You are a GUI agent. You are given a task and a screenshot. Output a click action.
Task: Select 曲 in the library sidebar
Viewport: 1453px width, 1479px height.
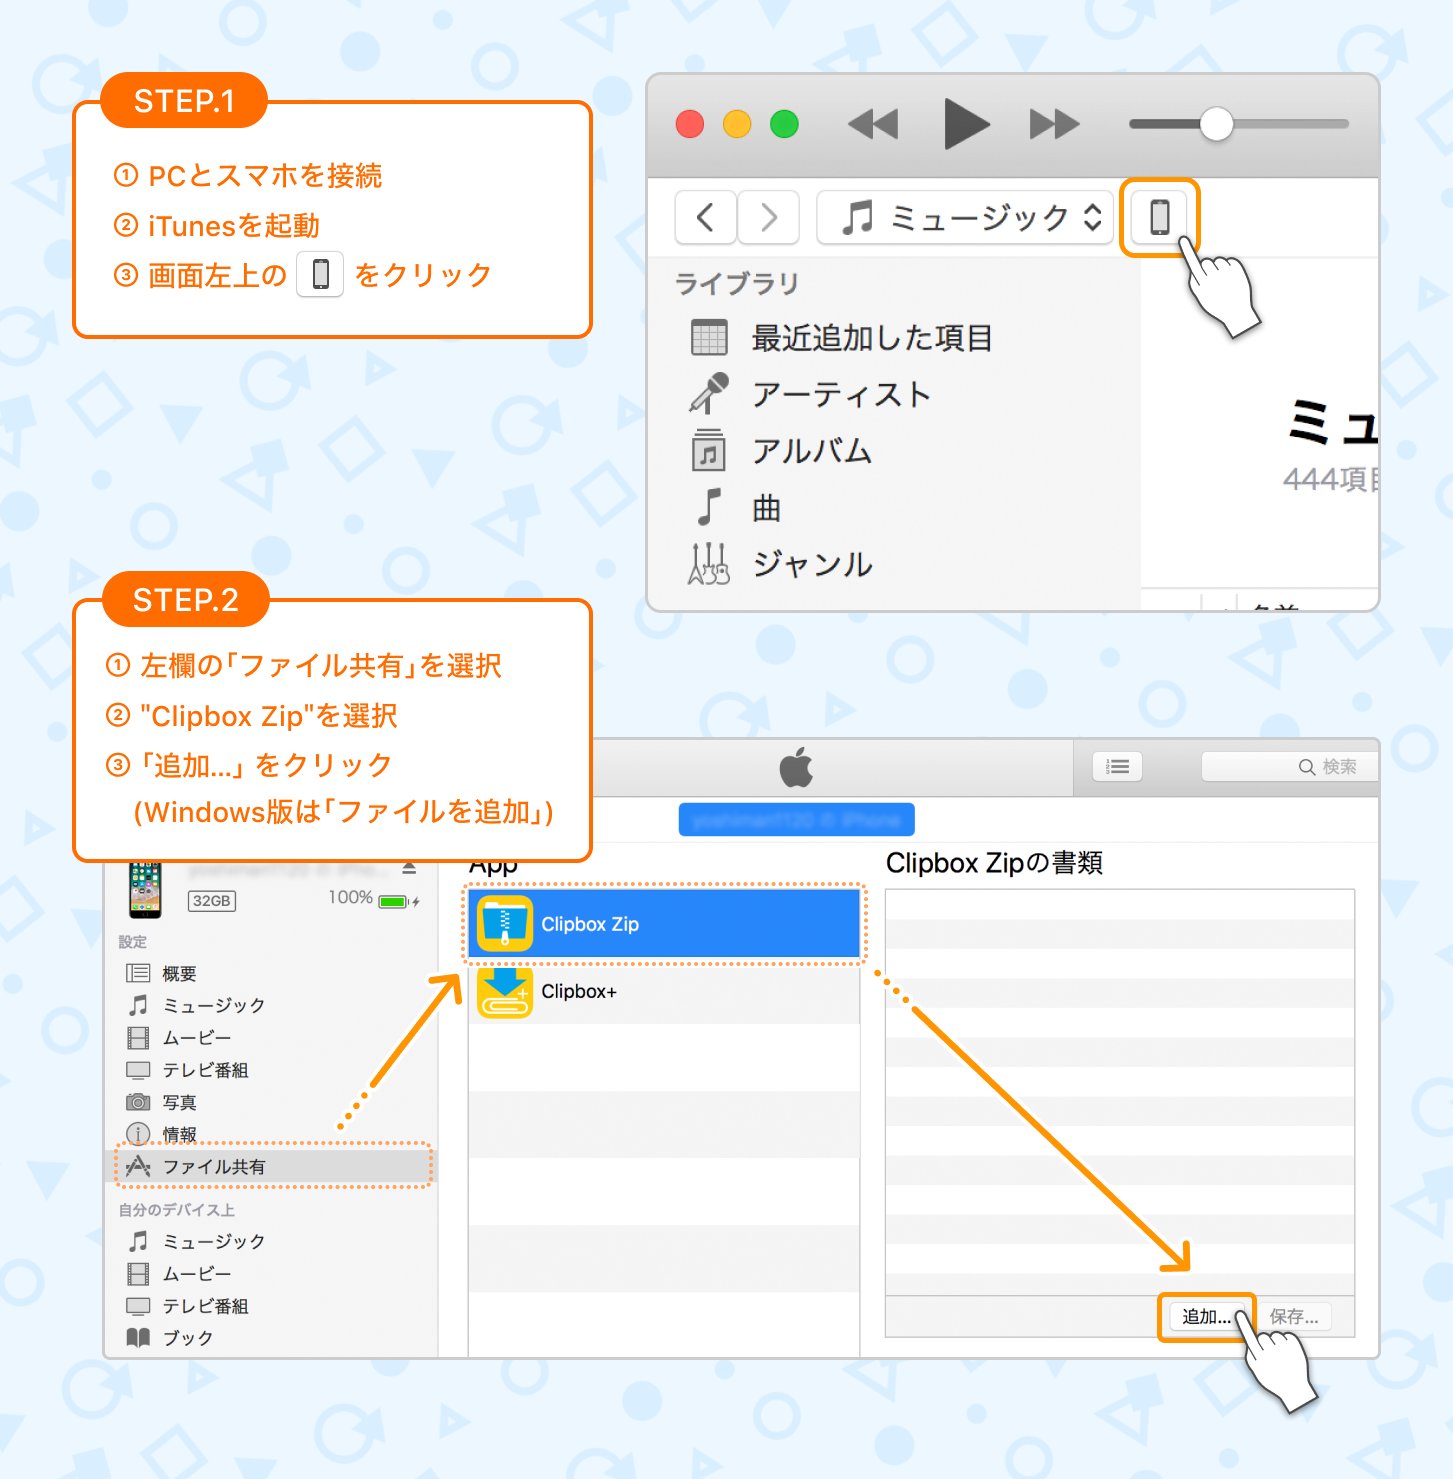click(x=766, y=508)
